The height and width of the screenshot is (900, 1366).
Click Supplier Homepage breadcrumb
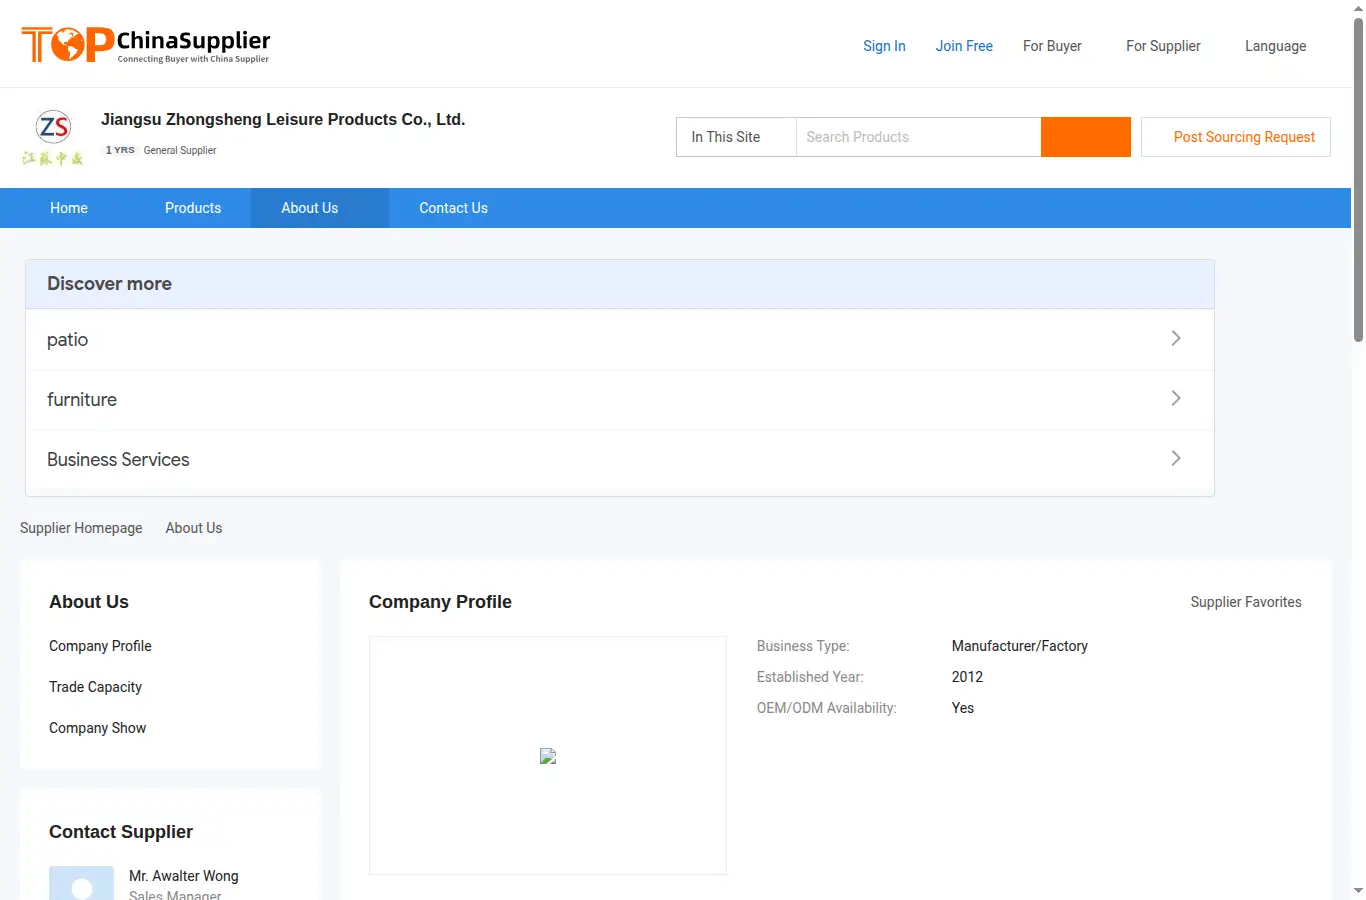click(x=81, y=528)
